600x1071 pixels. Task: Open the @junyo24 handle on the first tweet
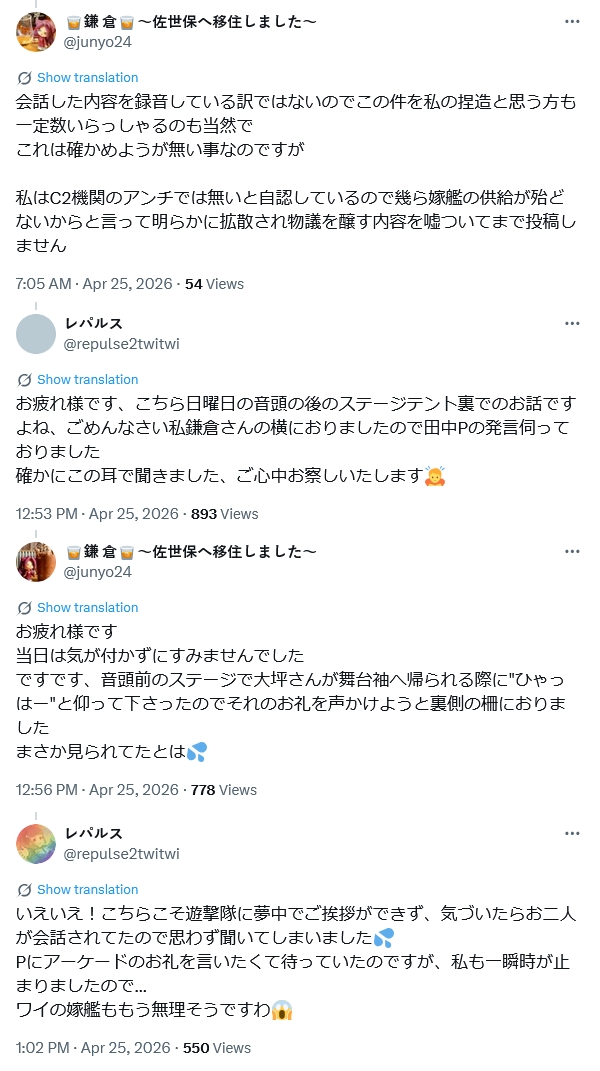pos(98,42)
